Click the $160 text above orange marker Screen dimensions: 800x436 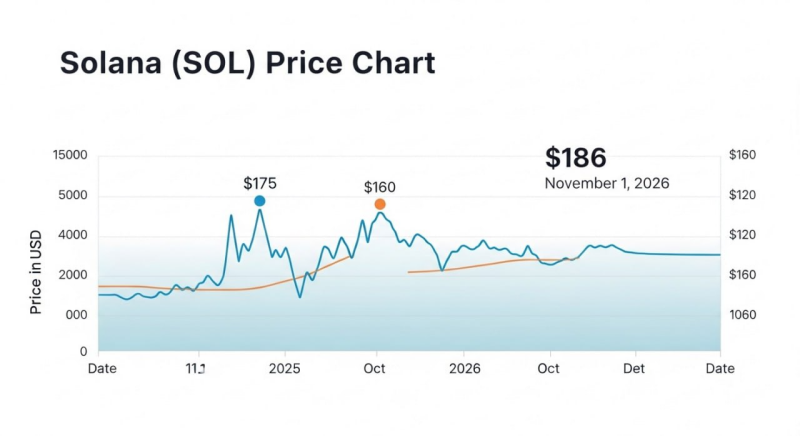380,187
